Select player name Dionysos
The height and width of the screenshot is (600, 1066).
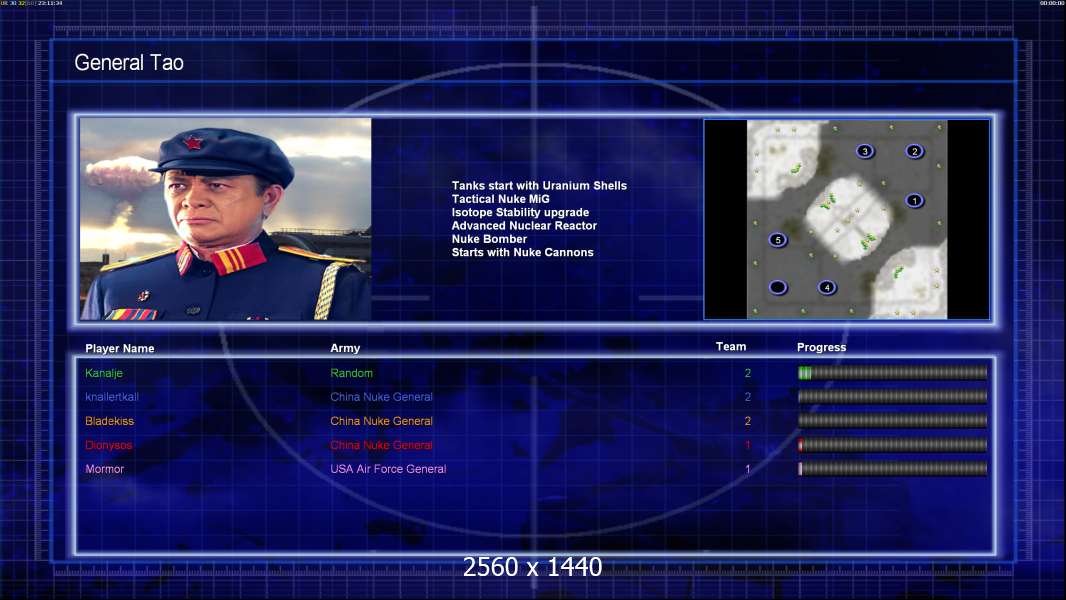click(x=109, y=445)
